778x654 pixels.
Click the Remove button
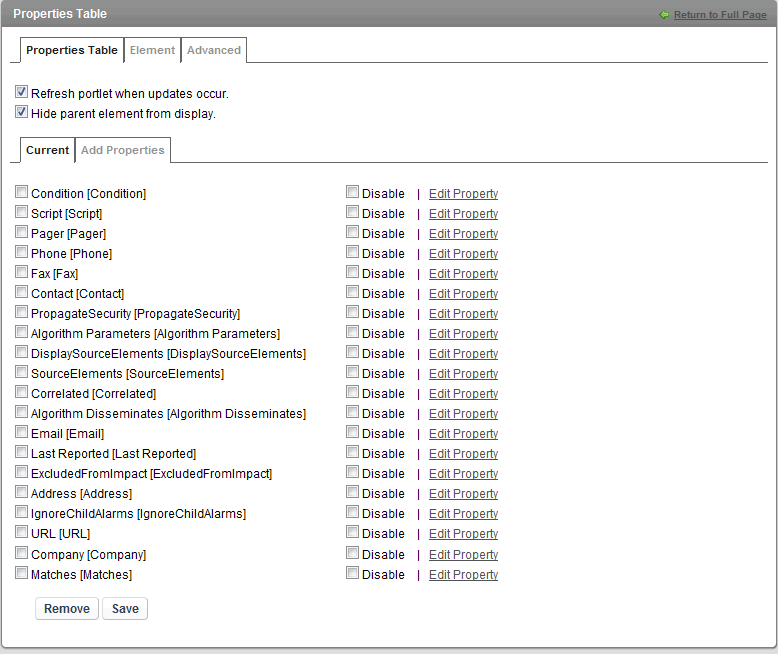tap(67, 608)
